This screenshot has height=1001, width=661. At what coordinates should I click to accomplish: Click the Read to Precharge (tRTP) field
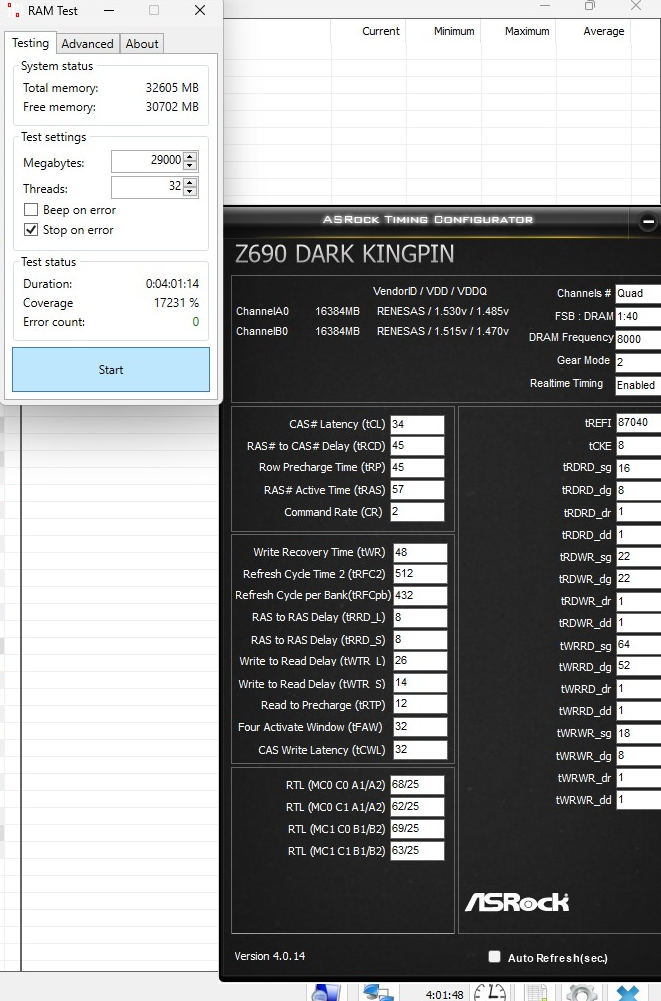420,704
